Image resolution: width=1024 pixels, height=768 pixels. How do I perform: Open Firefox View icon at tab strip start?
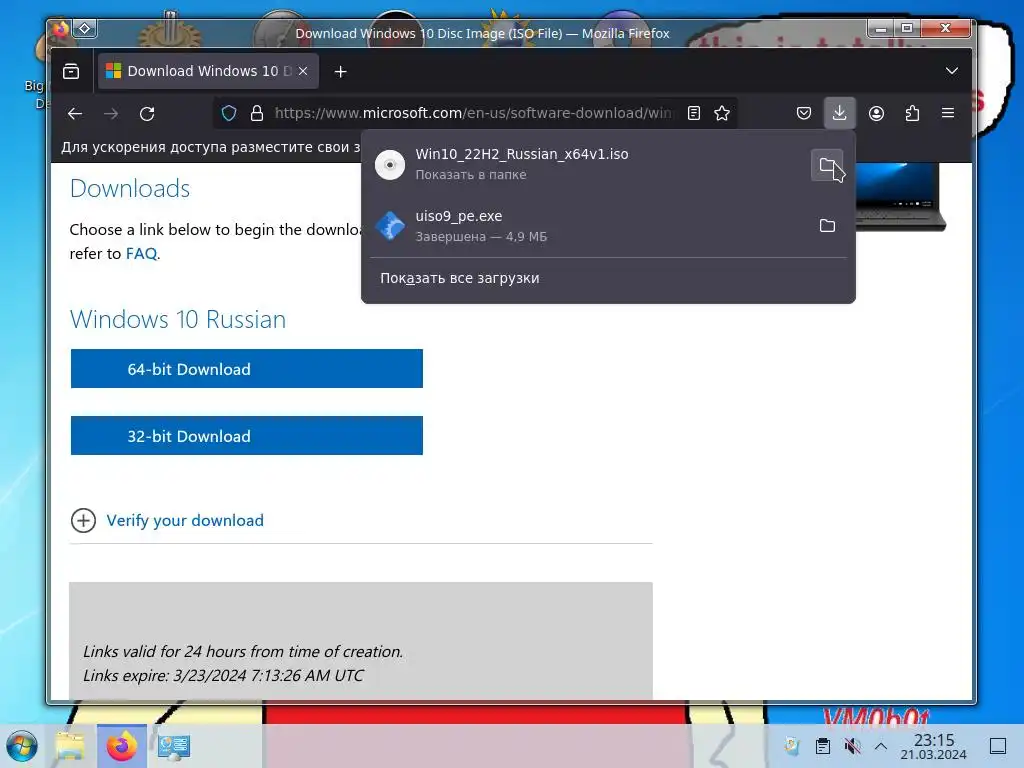(71, 71)
